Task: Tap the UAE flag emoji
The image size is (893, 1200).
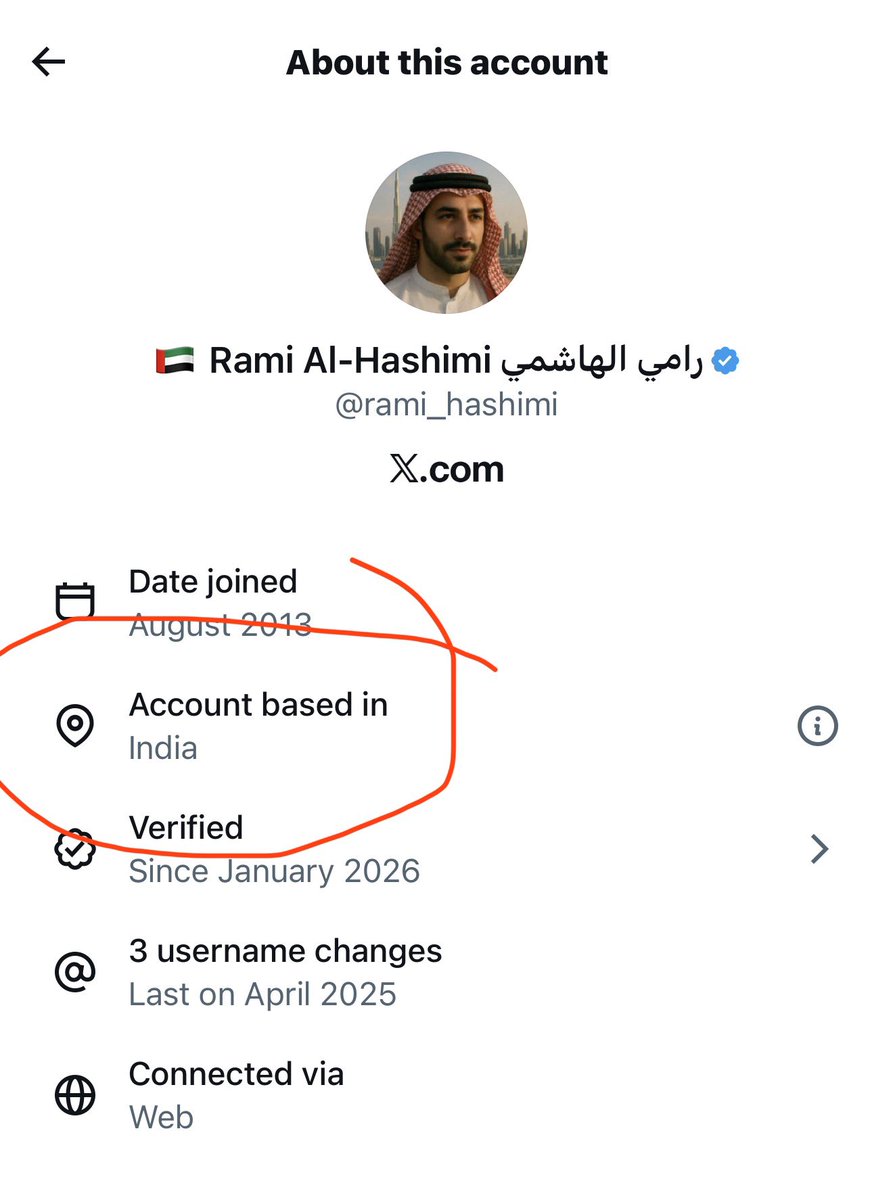Action: [x=174, y=361]
